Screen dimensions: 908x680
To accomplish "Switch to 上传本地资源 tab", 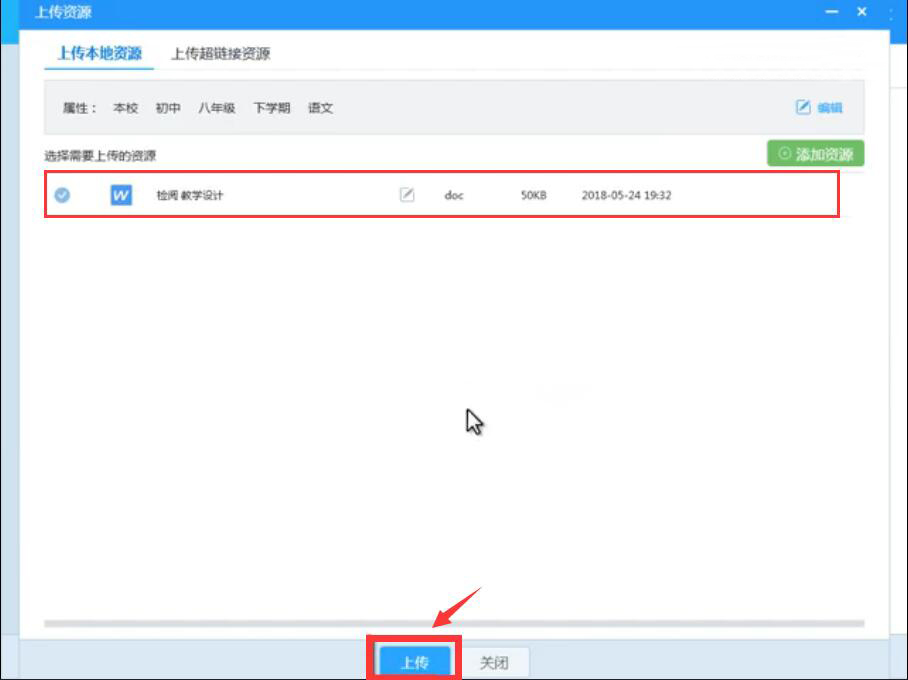I will [x=99, y=53].
